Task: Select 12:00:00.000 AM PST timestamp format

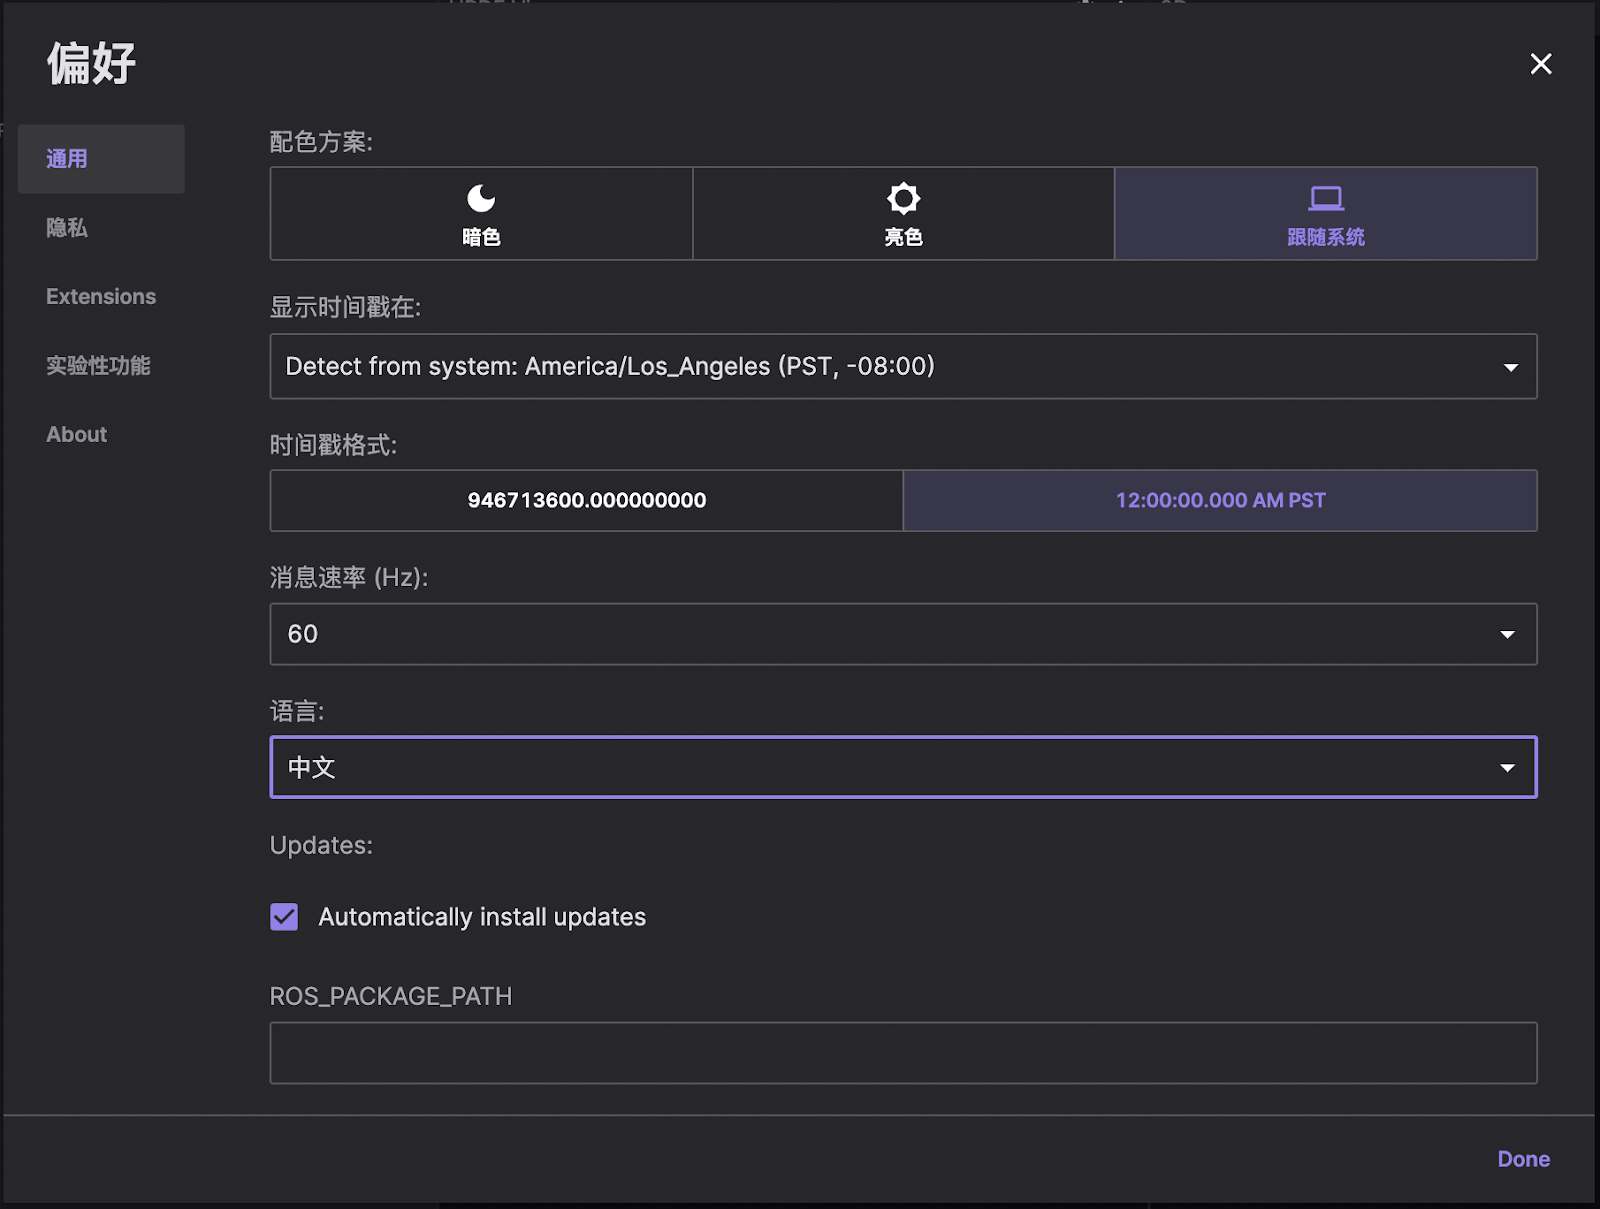Action: [1219, 500]
